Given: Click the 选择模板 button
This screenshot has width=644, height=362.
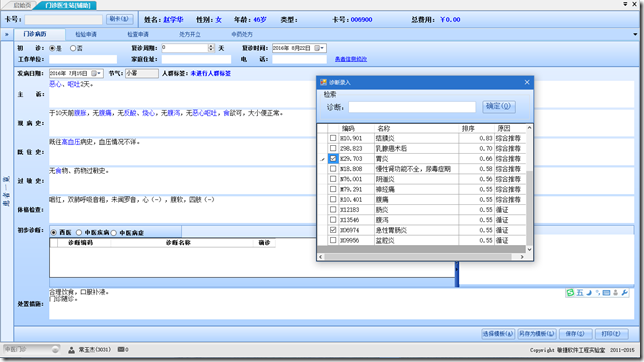Looking at the screenshot, I should click(x=498, y=334).
